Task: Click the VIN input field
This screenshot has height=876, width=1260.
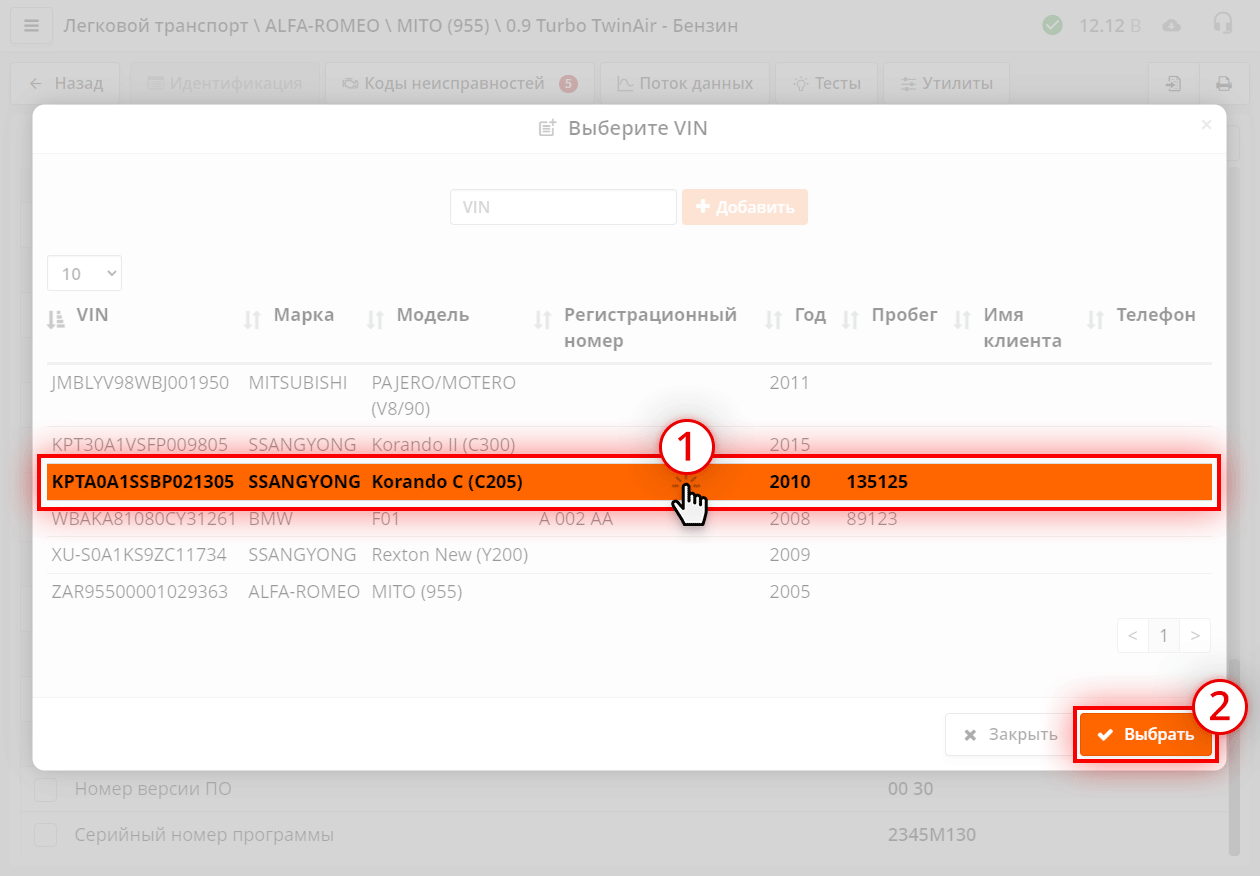Action: [x=562, y=207]
